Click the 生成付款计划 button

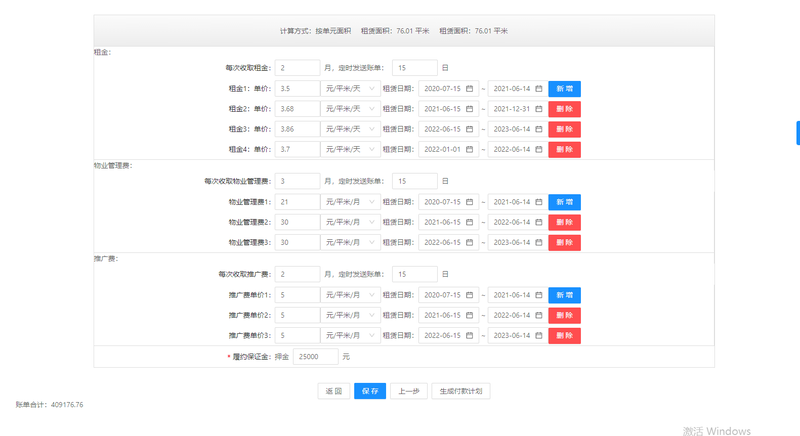pos(461,391)
